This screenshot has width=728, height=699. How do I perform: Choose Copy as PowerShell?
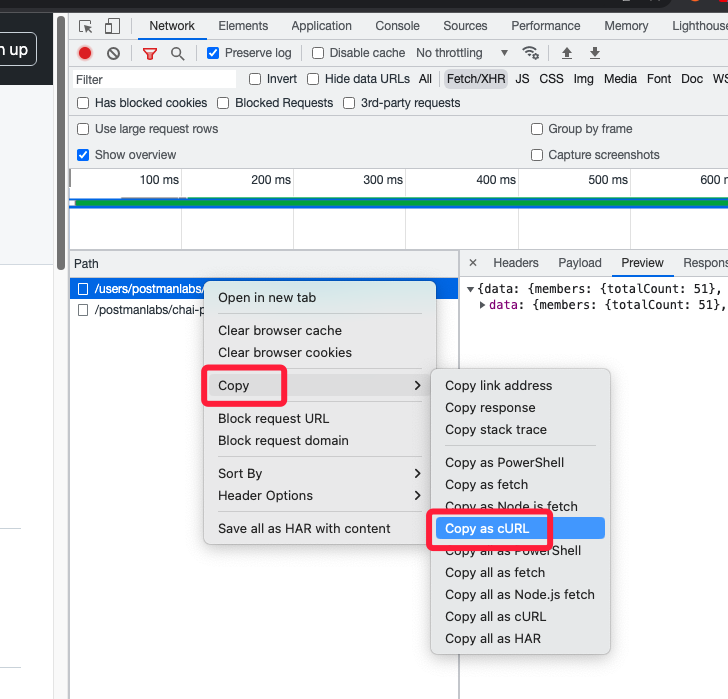pos(520,462)
